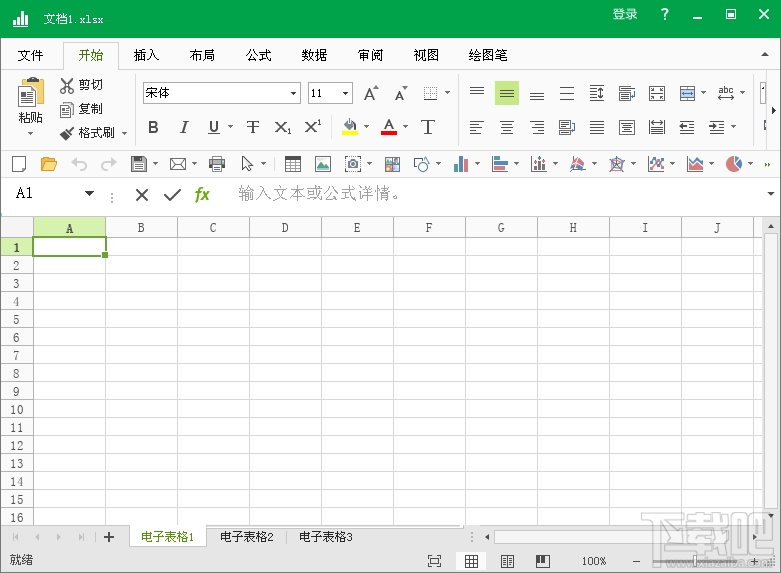Set vertical align top
The height and width of the screenshot is (573, 781).
click(x=477, y=93)
